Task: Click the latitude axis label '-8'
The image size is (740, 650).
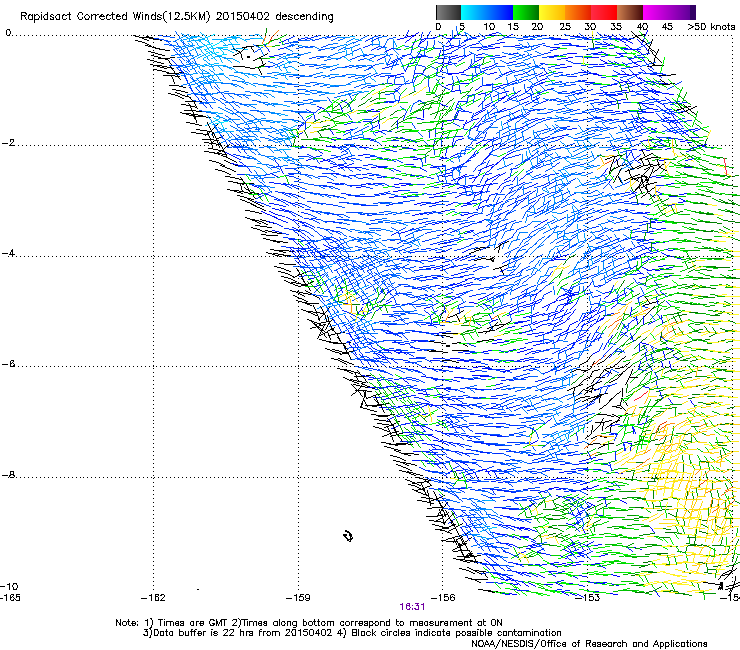Action: pyautogui.click(x=8, y=475)
